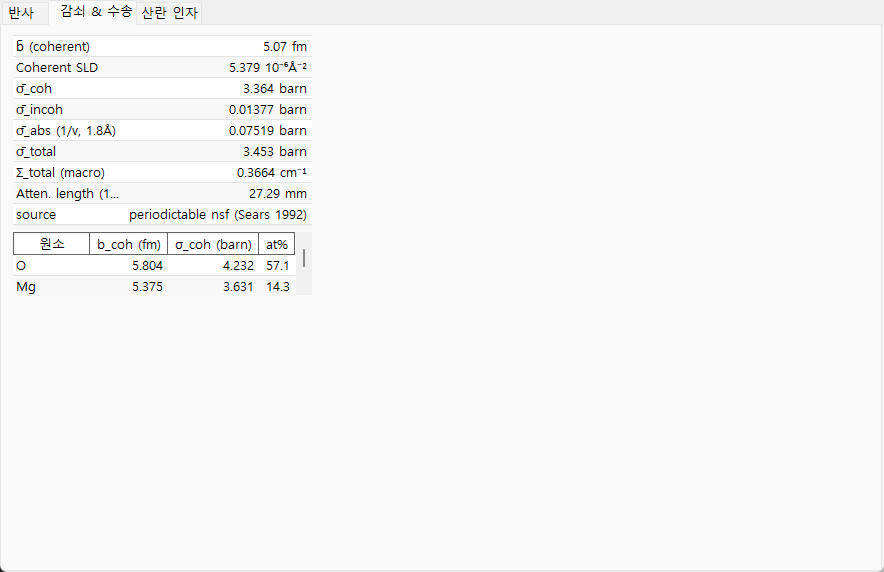Click the σ_abs (1/v, 1.8Å) label
The height and width of the screenshot is (572, 884).
point(66,131)
